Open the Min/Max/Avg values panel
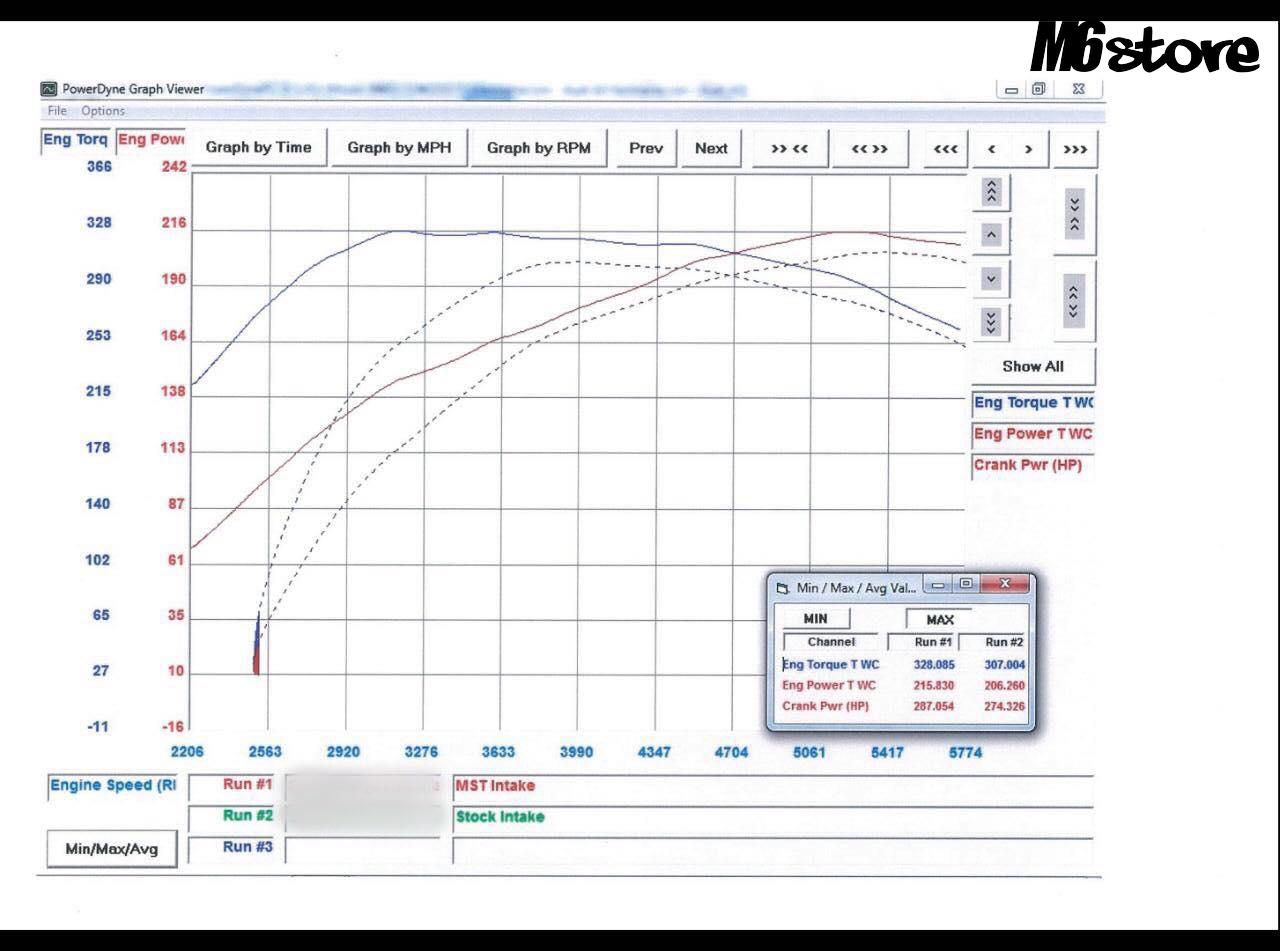Viewport: 1280px width, 951px height. 113,851
